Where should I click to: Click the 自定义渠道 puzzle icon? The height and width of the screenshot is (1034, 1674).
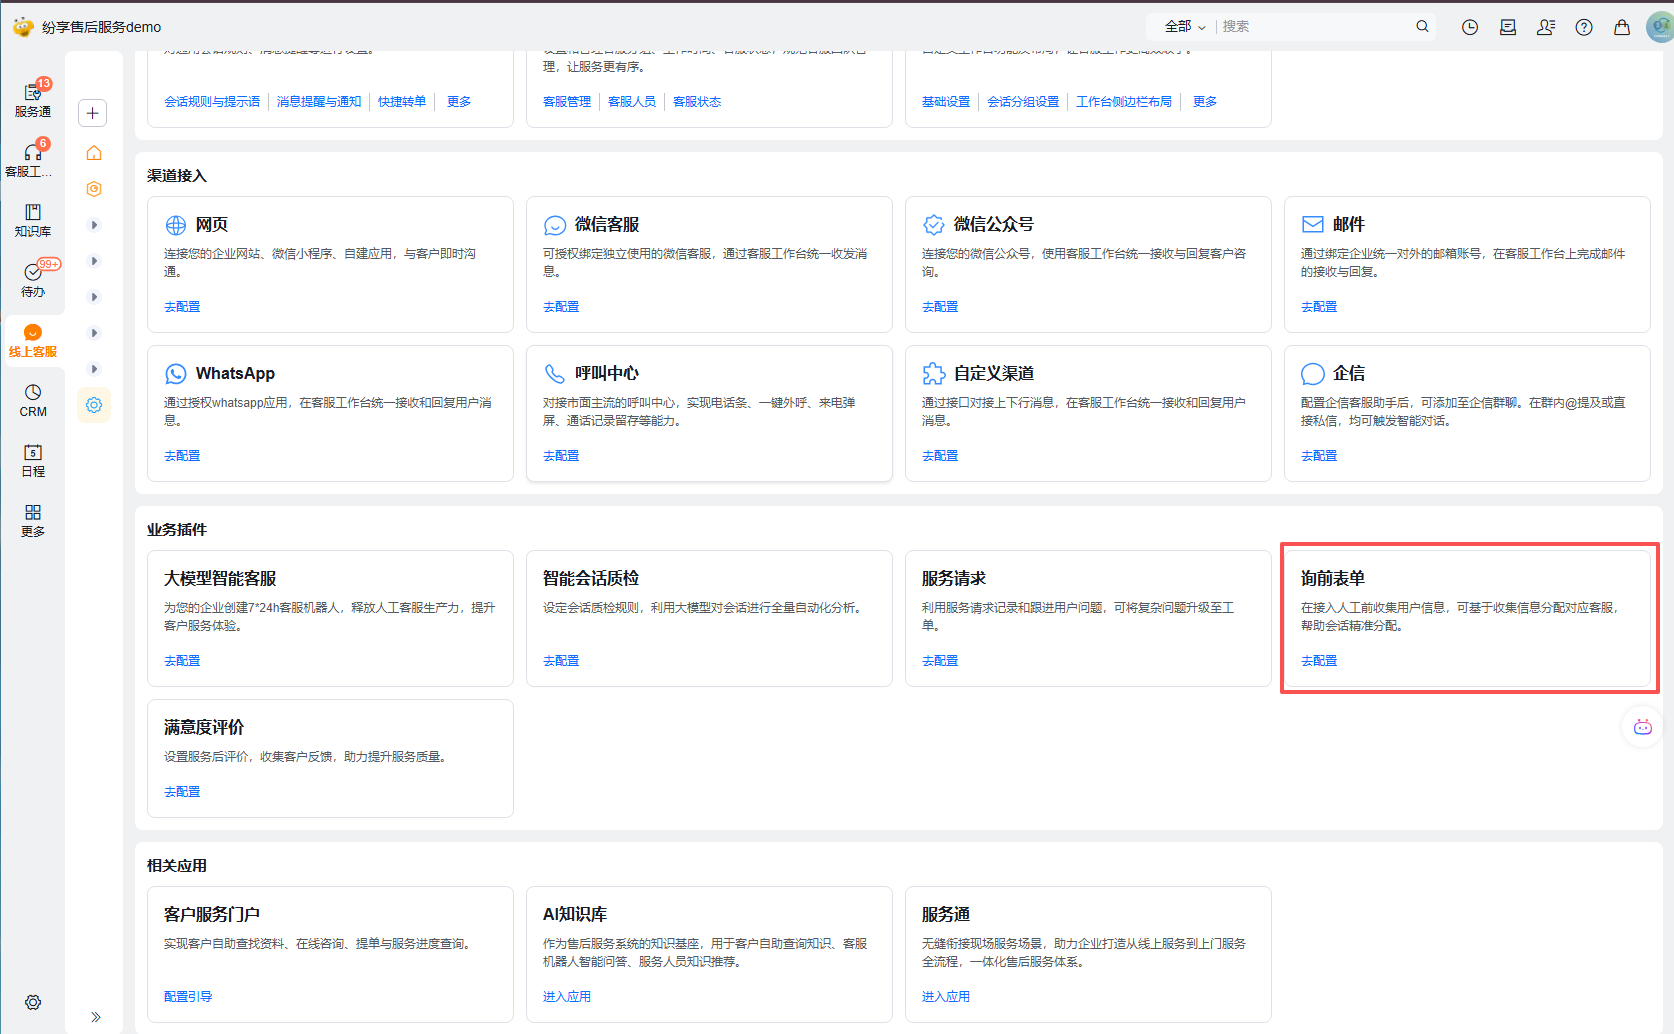tap(934, 374)
